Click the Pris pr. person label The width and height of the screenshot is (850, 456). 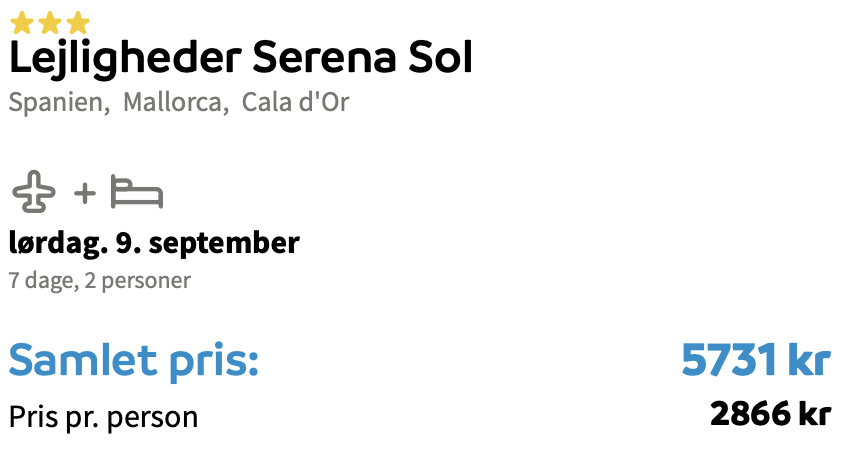pos(104,418)
